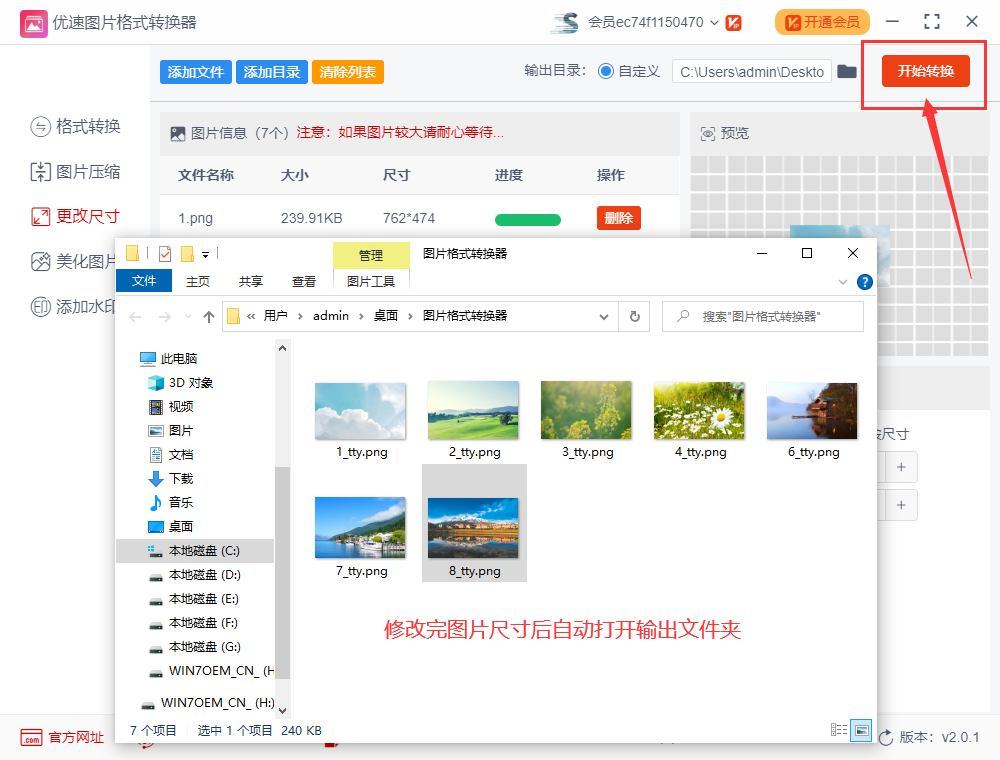Click the 管理 contextual tab
The image size is (1000, 760).
[x=371, y=255]
